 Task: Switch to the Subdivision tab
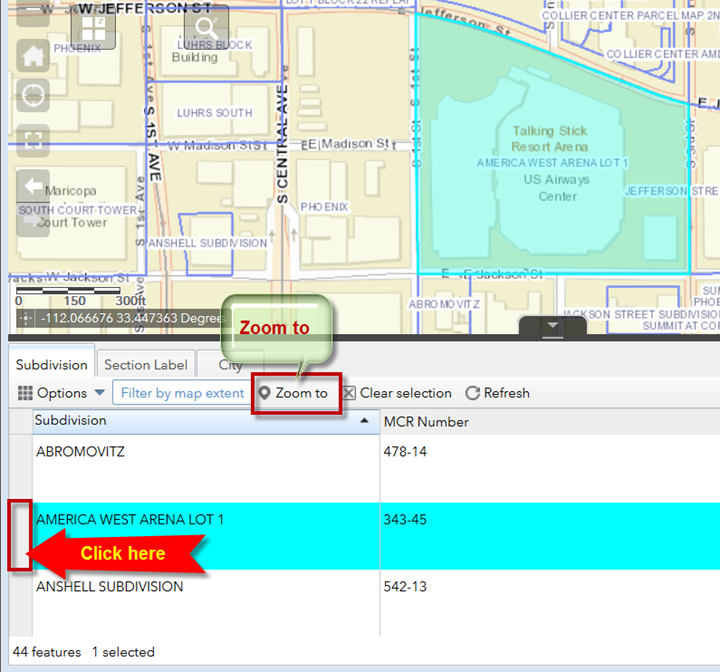point(52,365)
